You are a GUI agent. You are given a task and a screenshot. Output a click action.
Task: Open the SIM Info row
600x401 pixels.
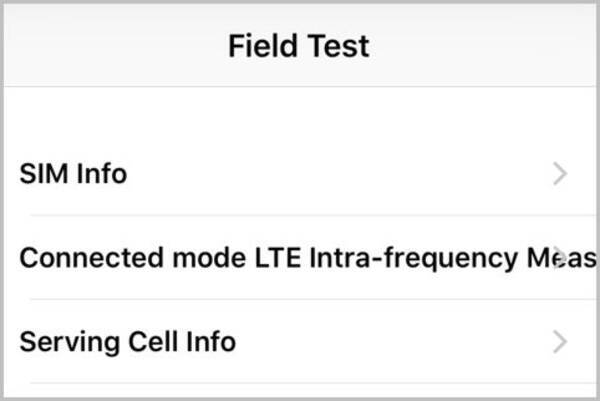(x=300, y=174)
